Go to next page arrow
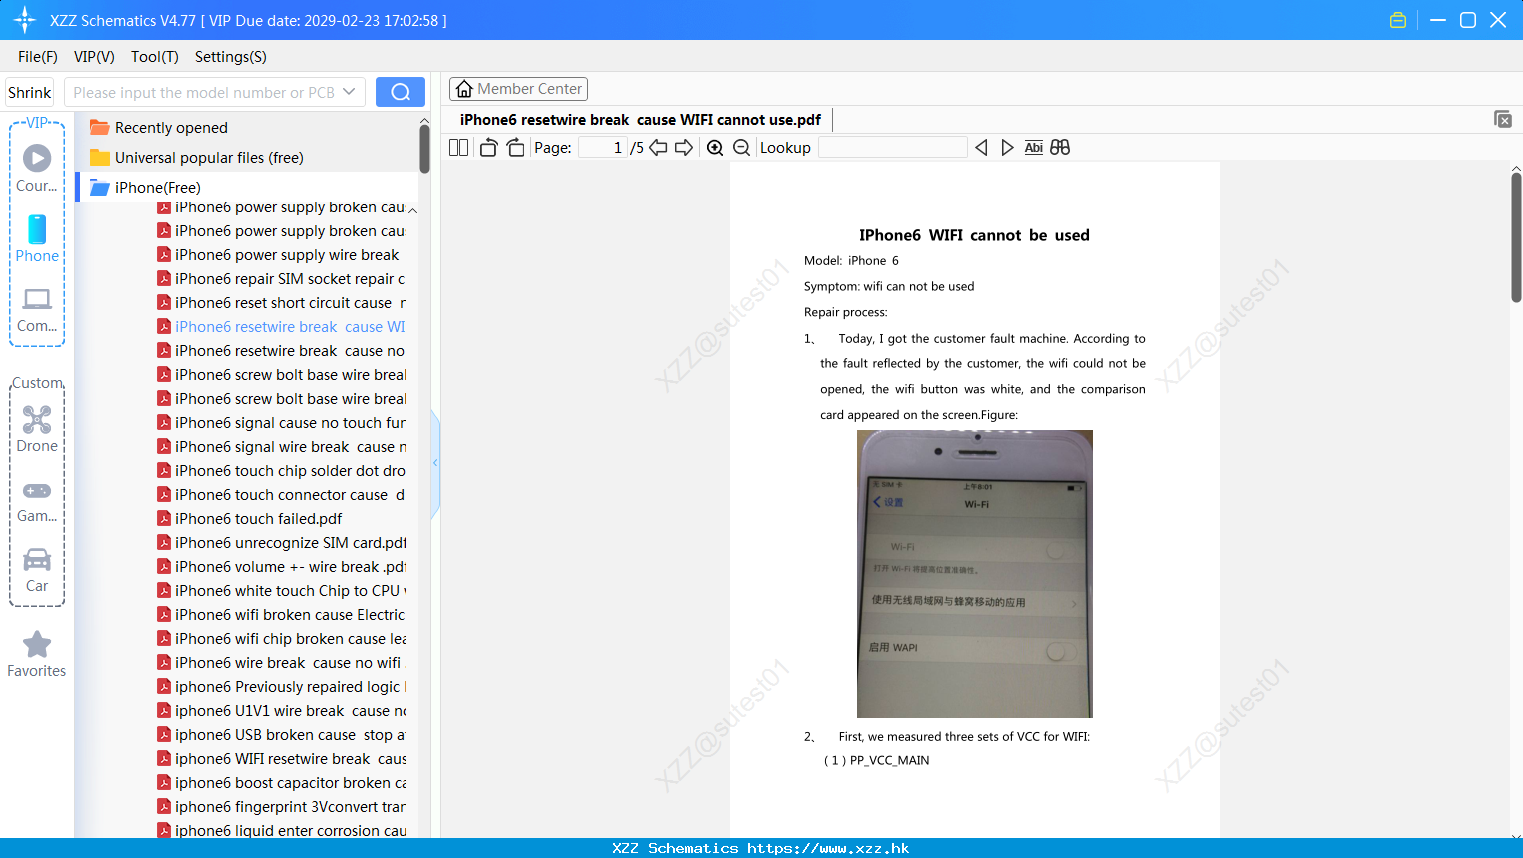 coord(684,148)
